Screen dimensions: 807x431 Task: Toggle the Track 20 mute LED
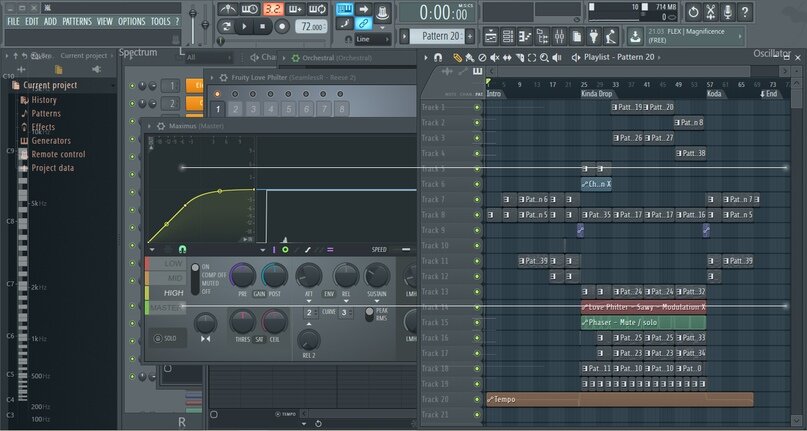477,400
